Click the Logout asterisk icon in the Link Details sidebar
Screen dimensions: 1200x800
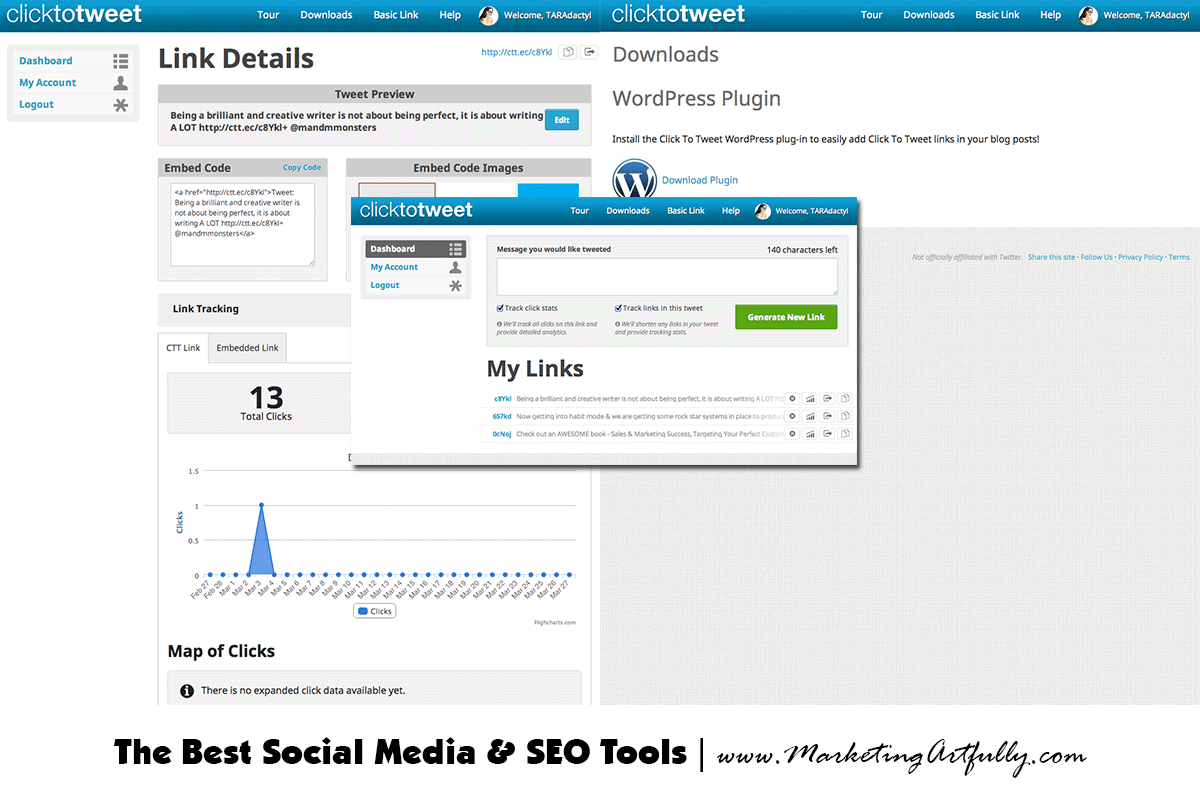pos(121,105)
